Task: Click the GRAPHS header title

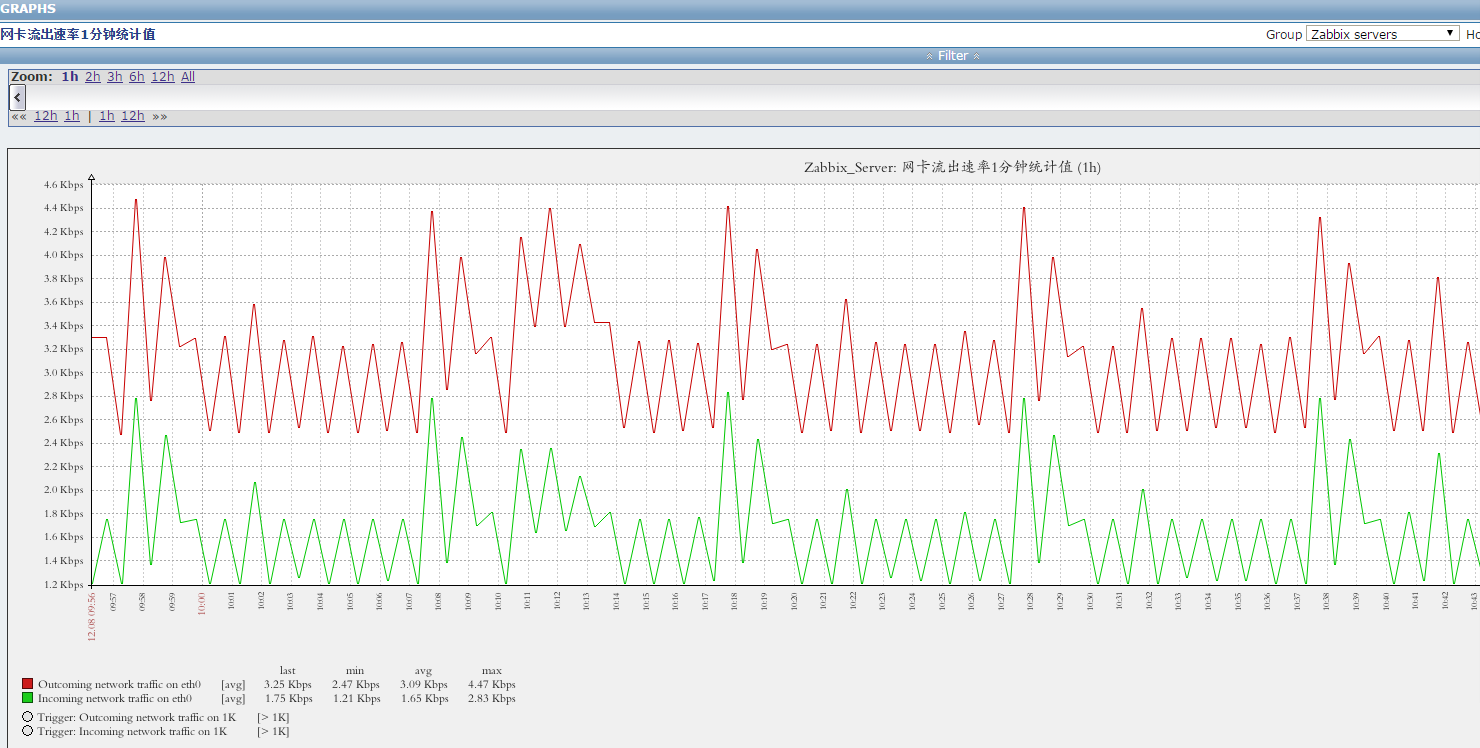Action: pos(28,9)
